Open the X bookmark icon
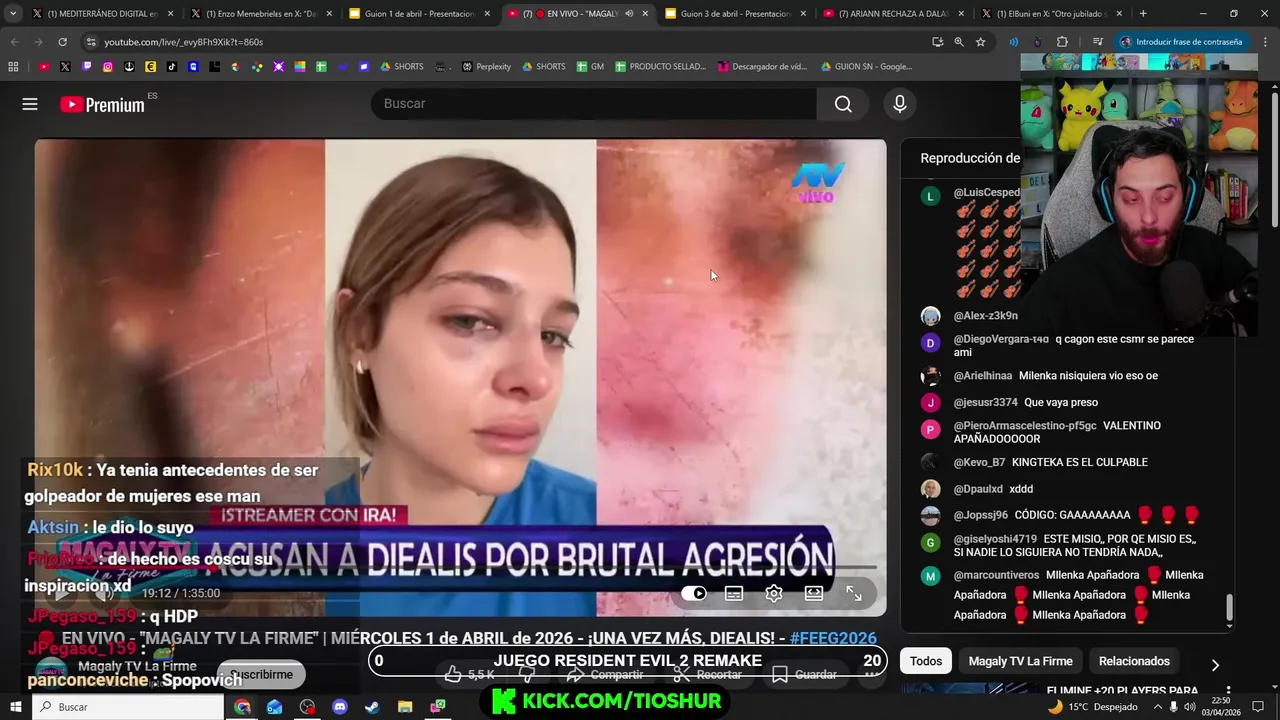Screen dimensions: 1280x720 (65, 67)
